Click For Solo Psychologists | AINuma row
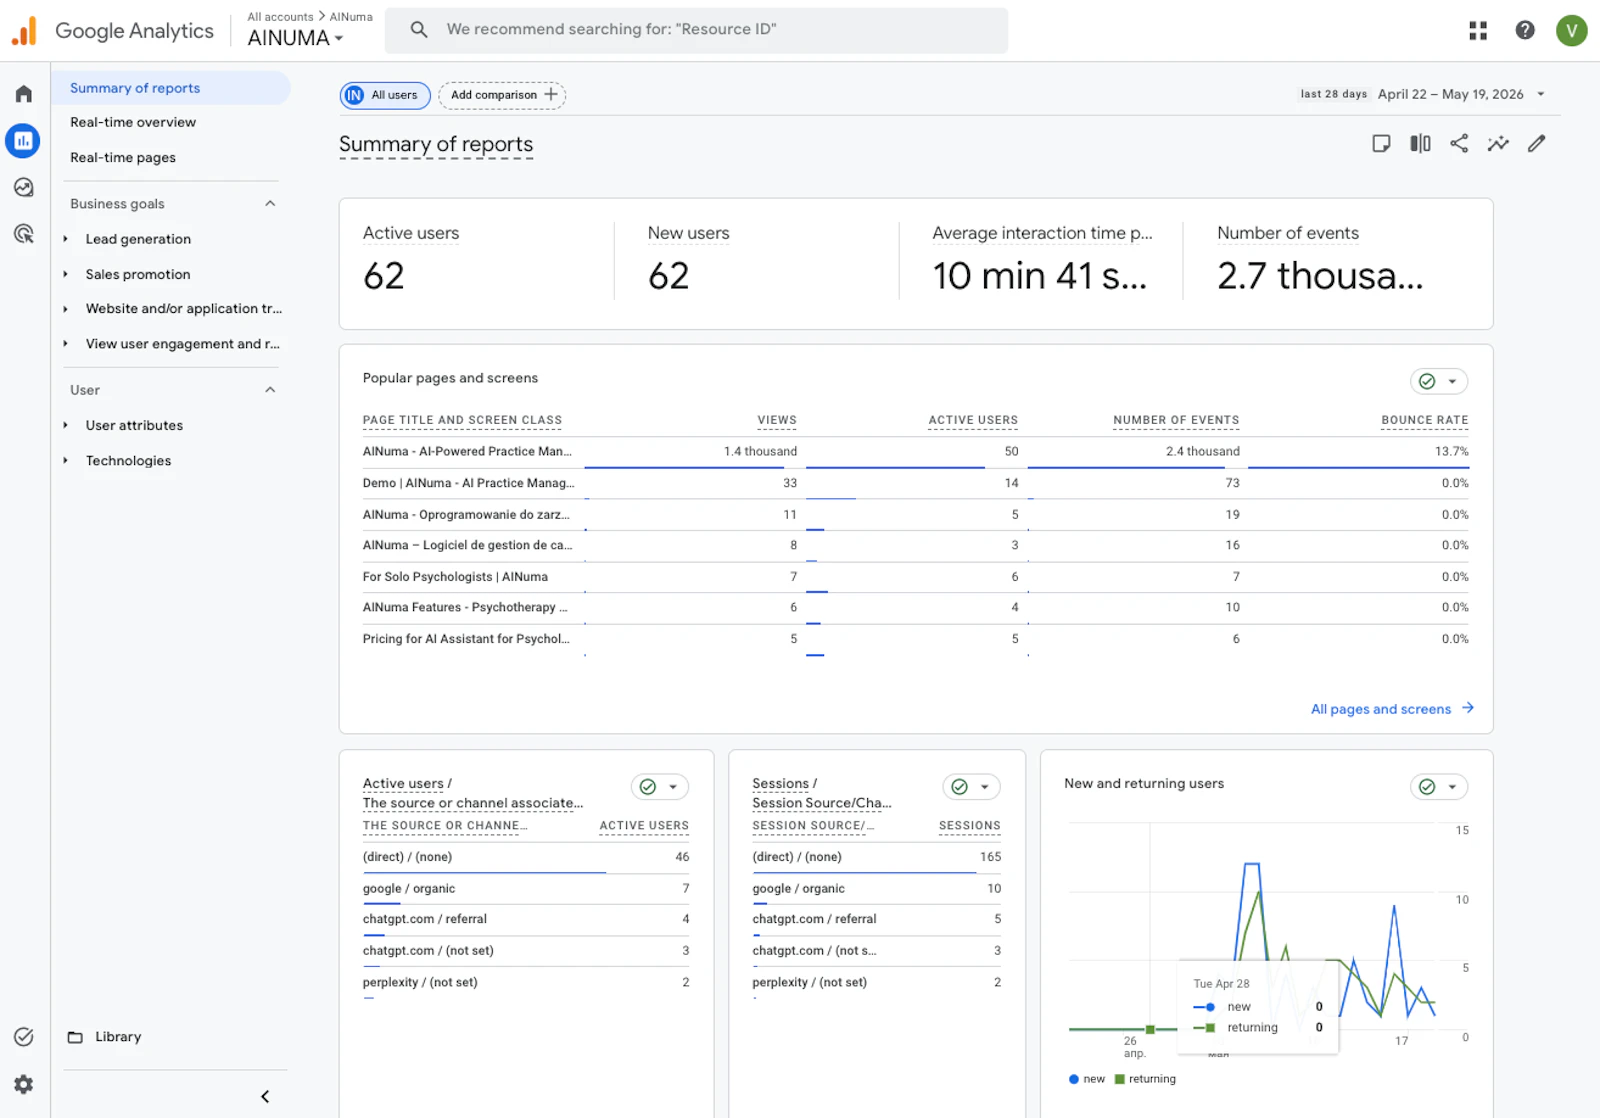This screenshot has height=1118, width=1600. click(916, 577)
